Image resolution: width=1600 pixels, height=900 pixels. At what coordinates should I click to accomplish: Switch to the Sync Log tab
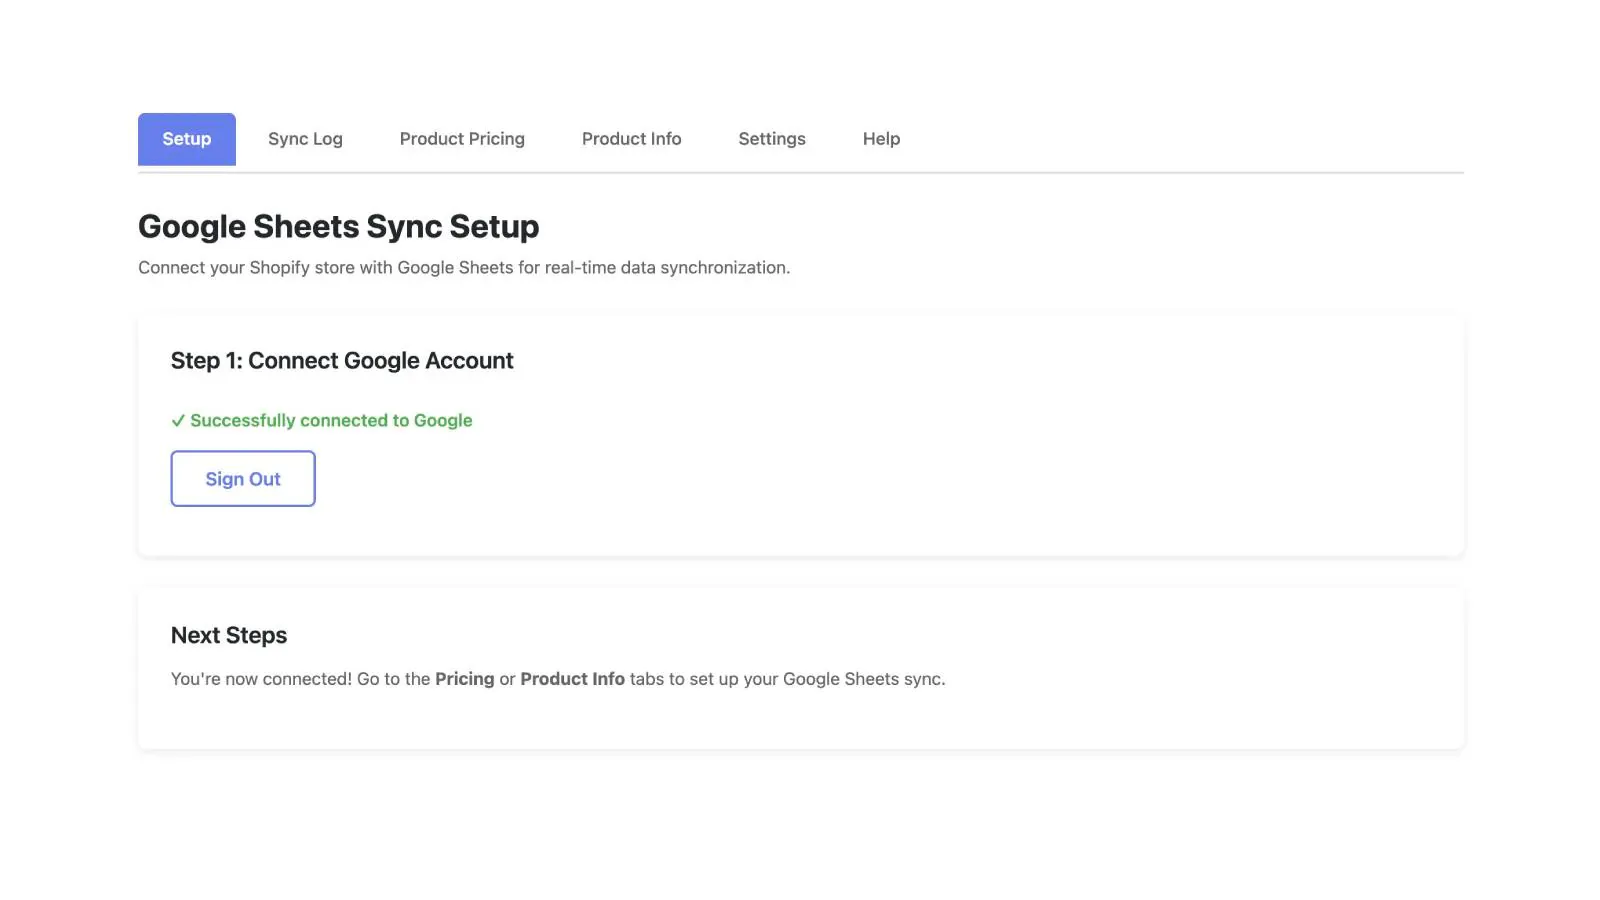point(305,139)
